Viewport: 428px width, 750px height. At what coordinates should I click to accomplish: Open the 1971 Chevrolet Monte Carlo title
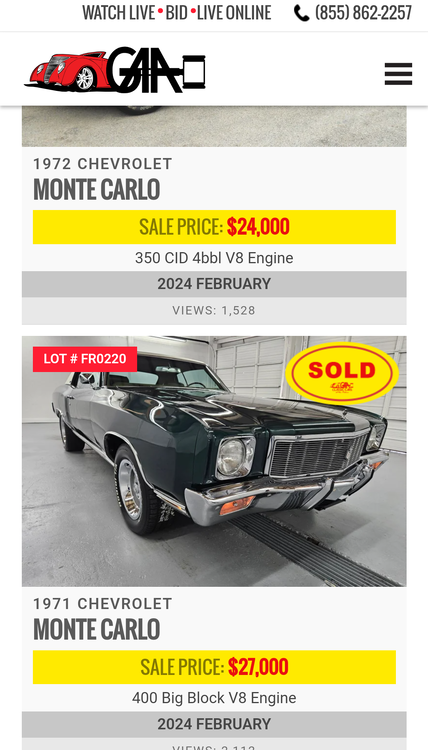coord(102,619)
